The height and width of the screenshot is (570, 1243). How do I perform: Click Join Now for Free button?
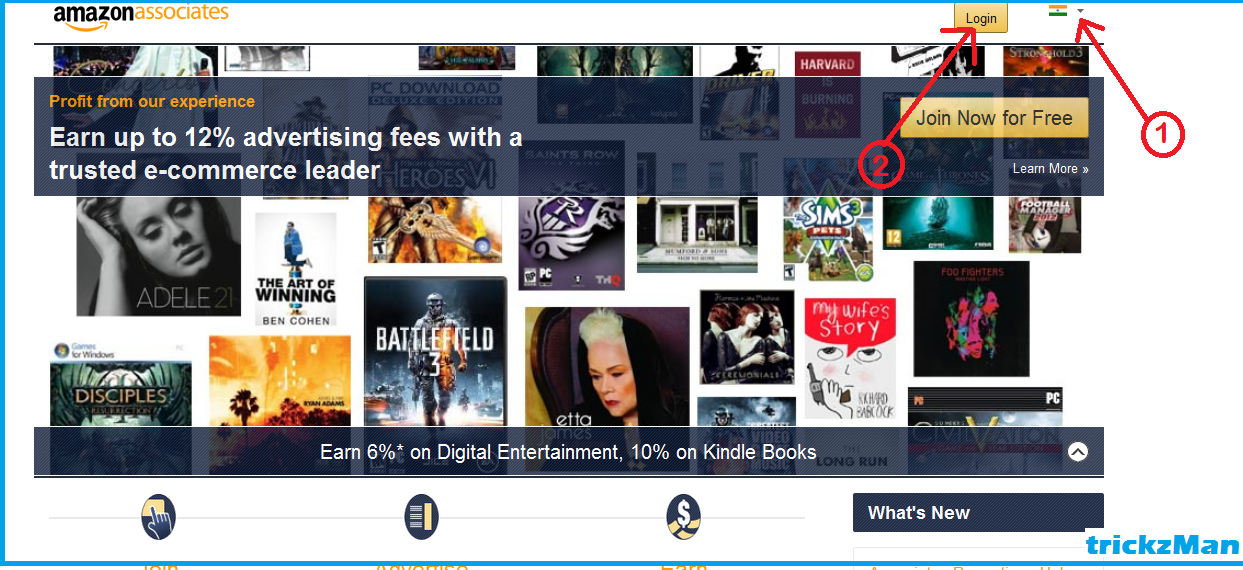[994, 118]
